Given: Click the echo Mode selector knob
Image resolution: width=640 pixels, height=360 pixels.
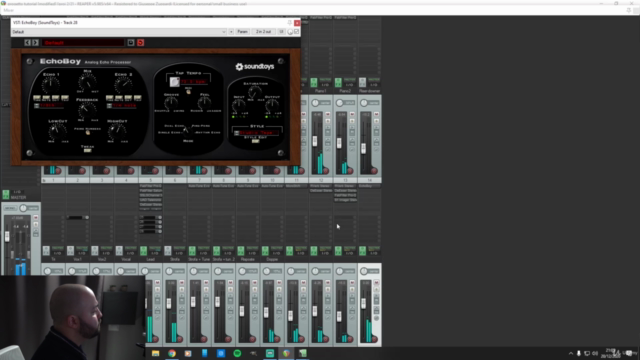Looking at the screenshot, I should pyautogui.click(x=187, y=131).
